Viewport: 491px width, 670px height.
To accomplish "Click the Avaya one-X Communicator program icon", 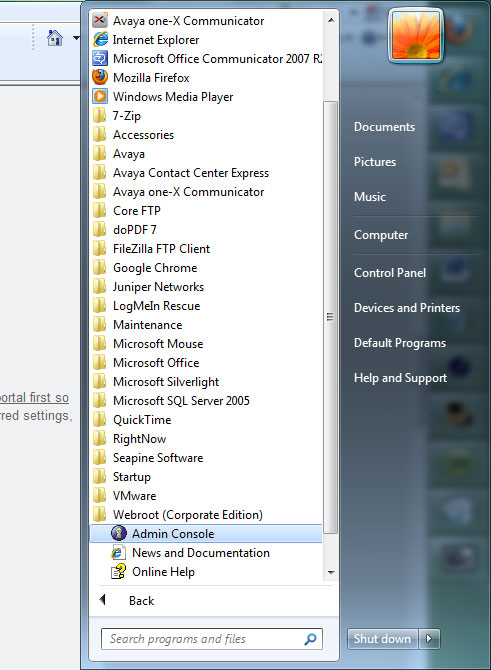I will click(x=100, y=20).
